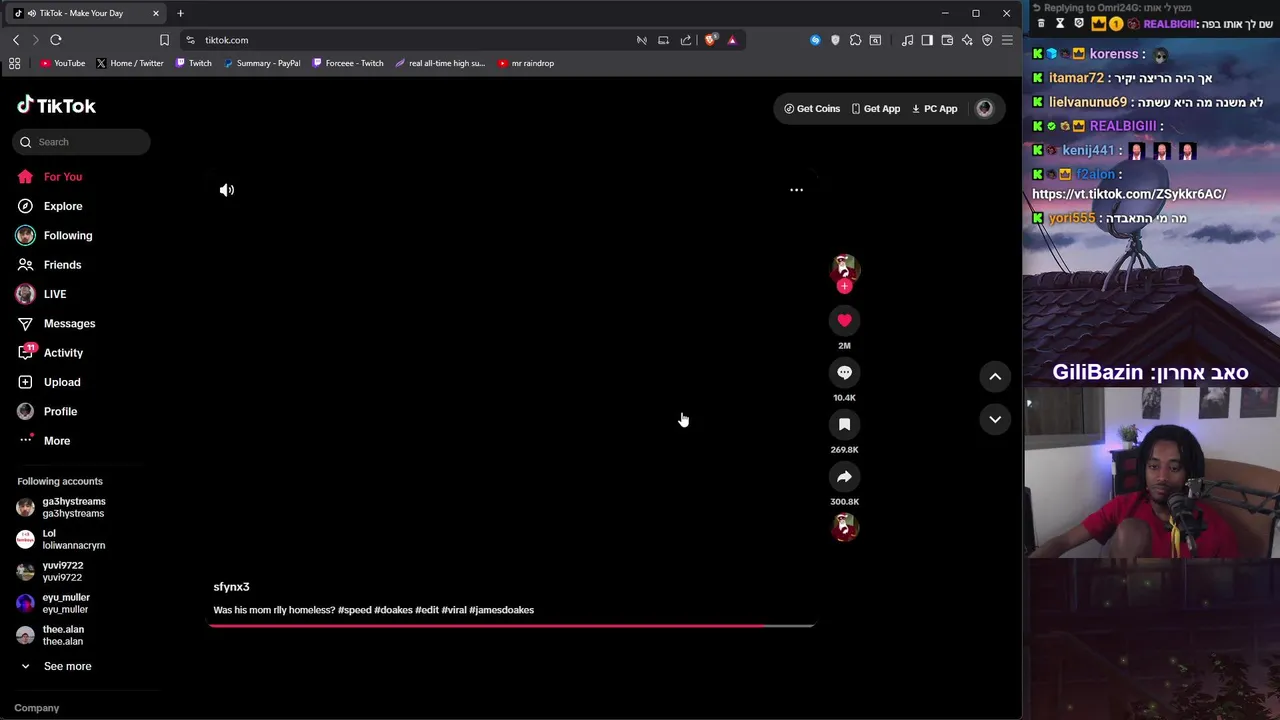The image size is (1280, 720).
Task: Click the TikTok search field
Action: 82,142
